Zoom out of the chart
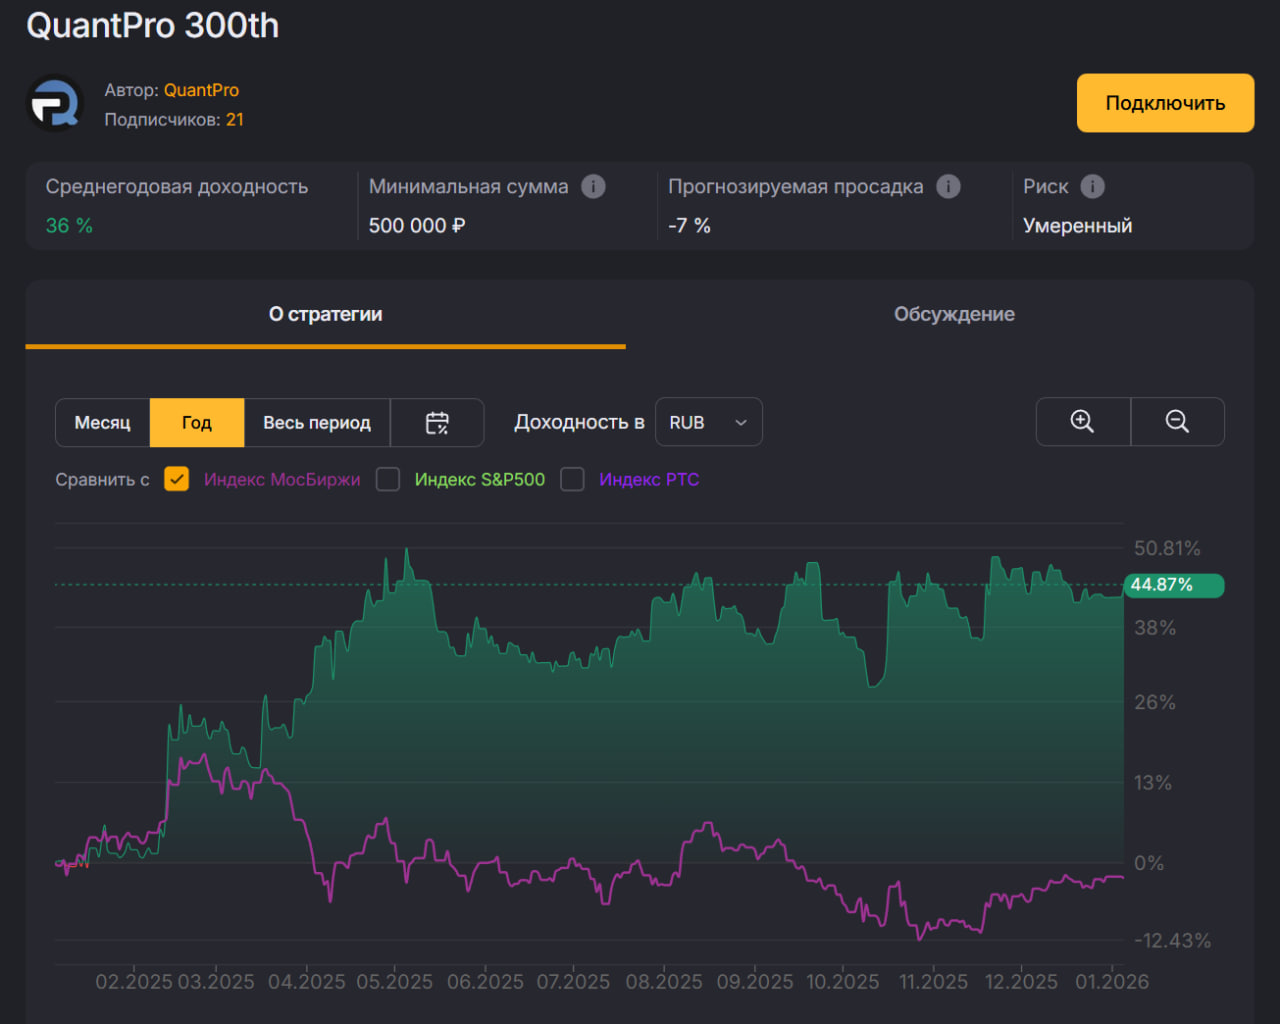1280x1024 pixels. pyautogui.click(x=1177, y=422)
